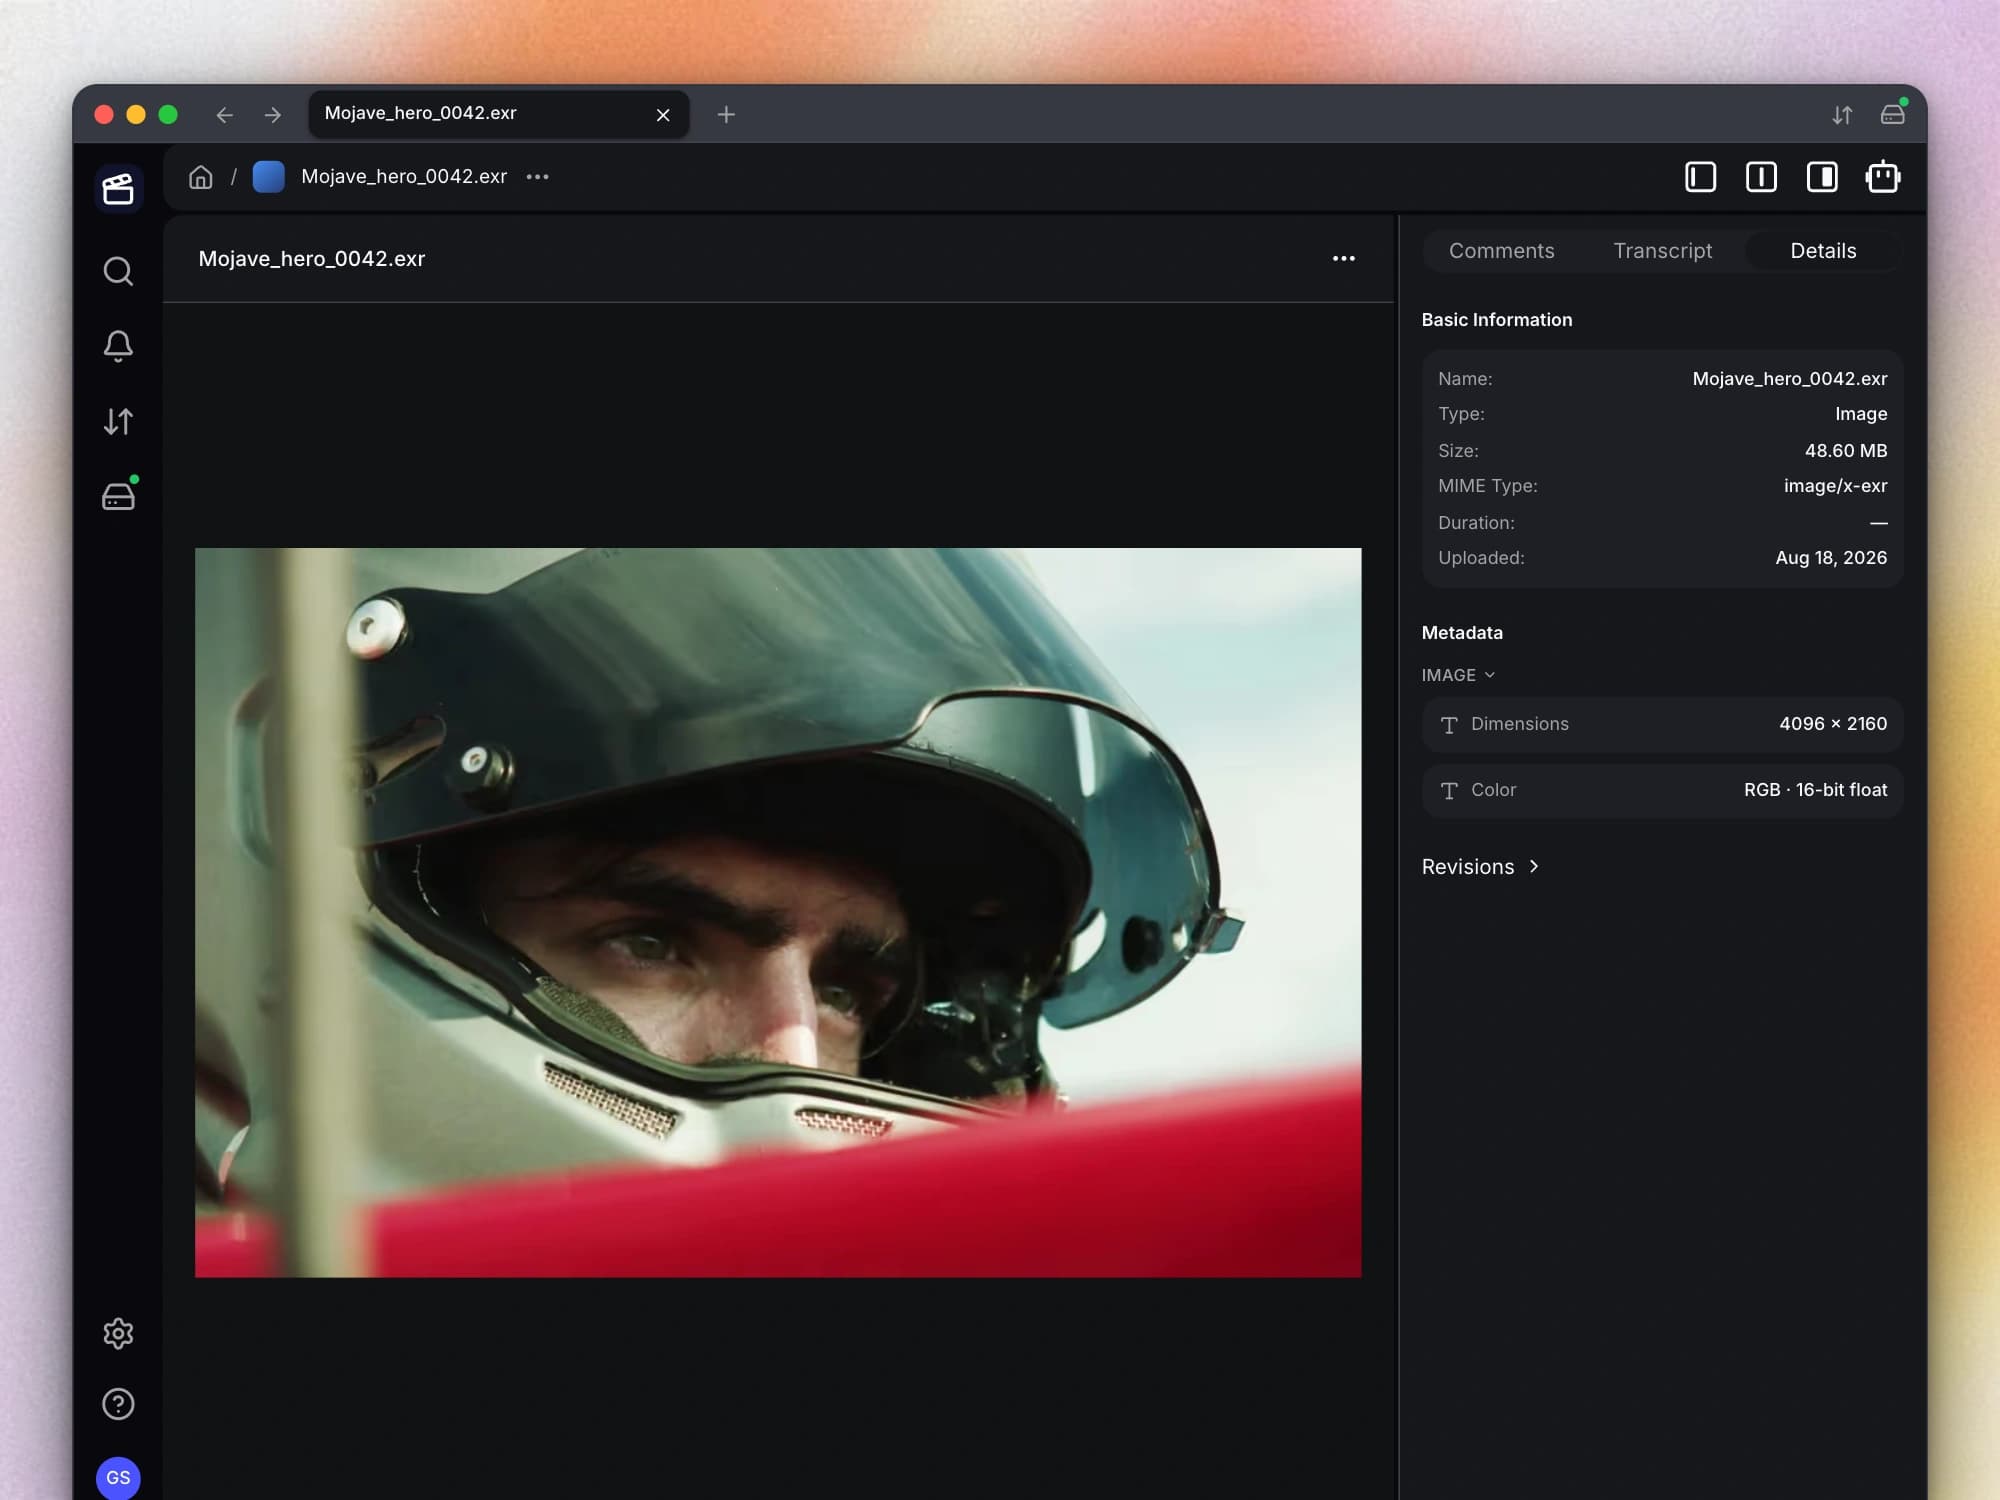Open the clapperboard projects icon in sidebar

pos(118,188)
